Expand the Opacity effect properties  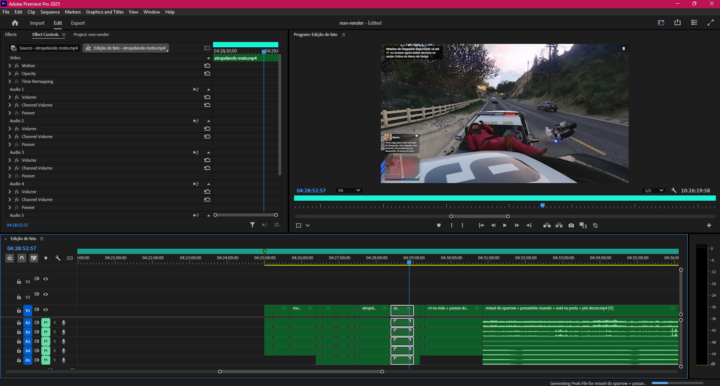pos(10,73)
